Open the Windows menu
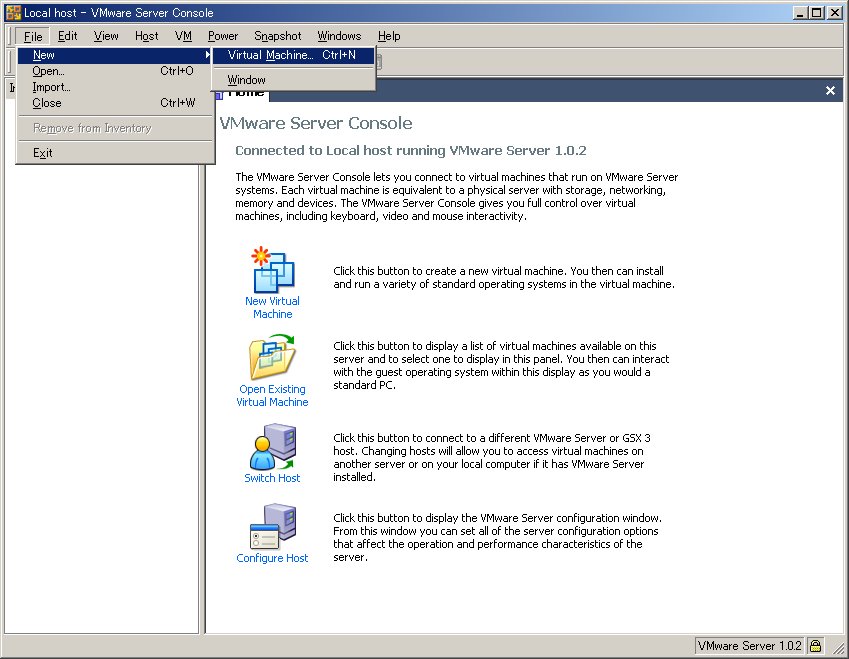 pyautogui.click(x=339, y=36)
